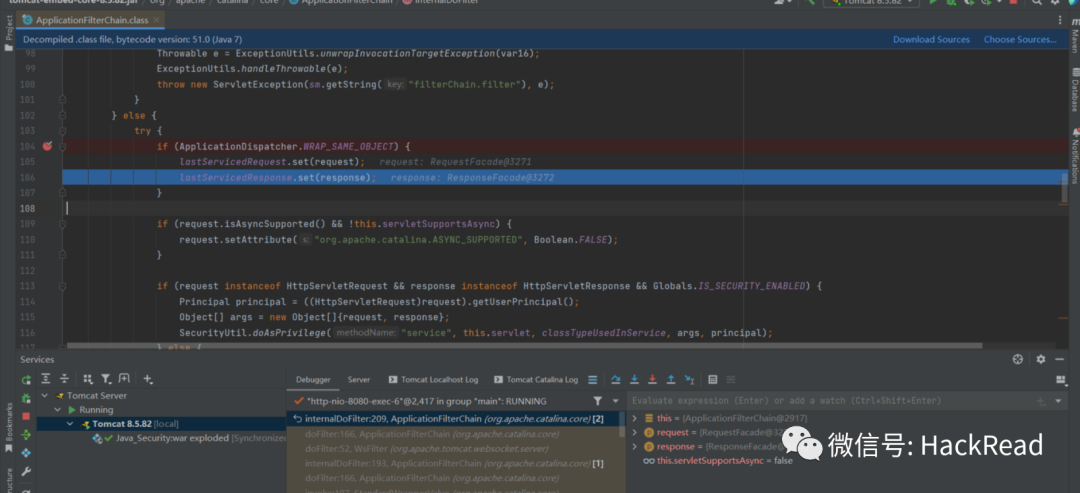Open the Bookmarks tool window
Screen dimensions: 1080x493
tap(8, 430)
